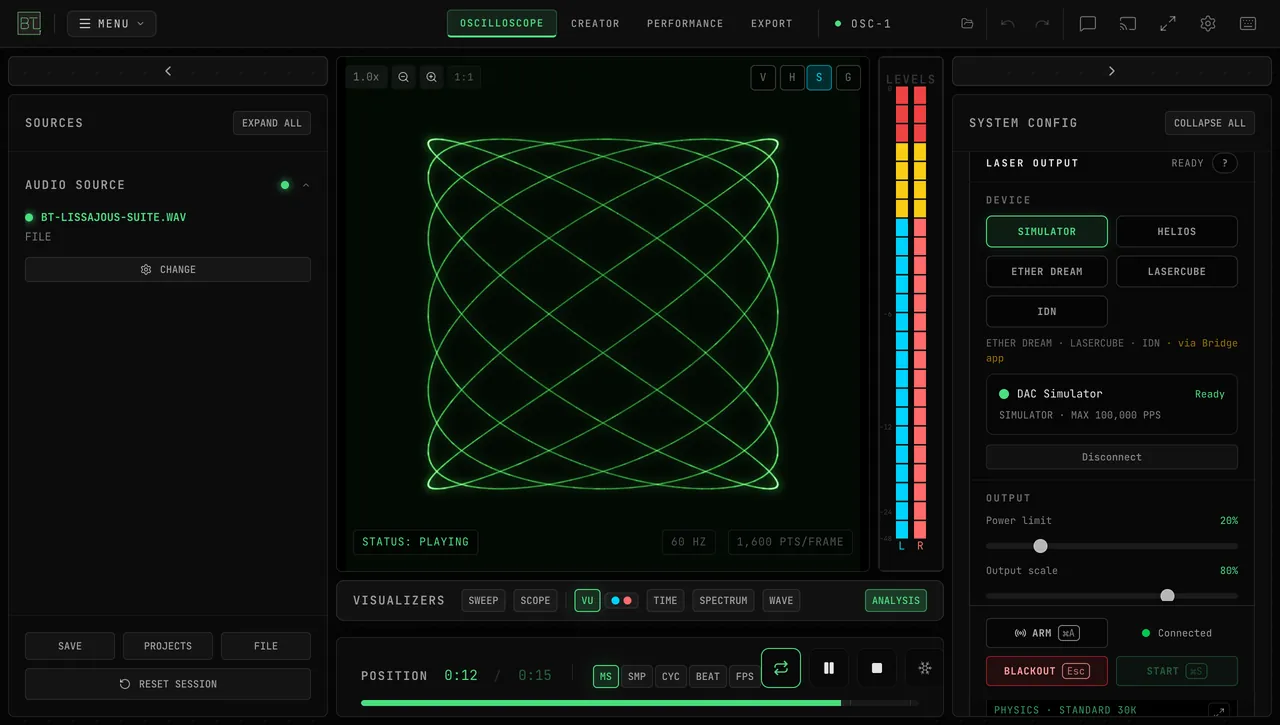Screen dimensions: 1280x725
Task: Collapse the left panel with the arrow
Action: (x=168, y=71)
